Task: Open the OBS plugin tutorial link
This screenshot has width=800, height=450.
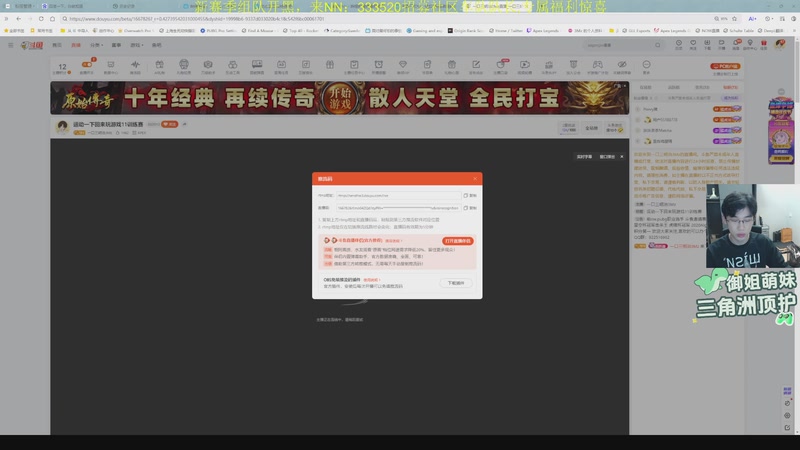Action: 372,280
